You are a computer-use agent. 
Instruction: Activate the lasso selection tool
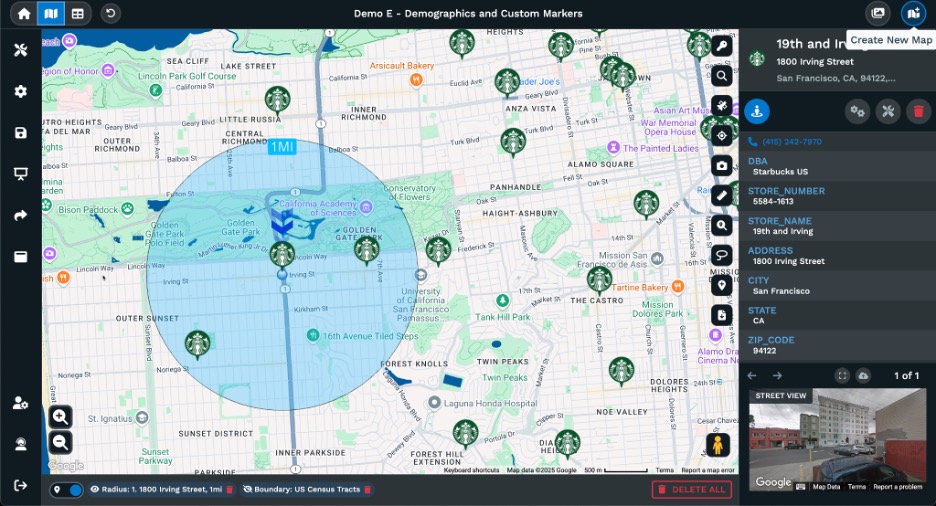point(721,255)
